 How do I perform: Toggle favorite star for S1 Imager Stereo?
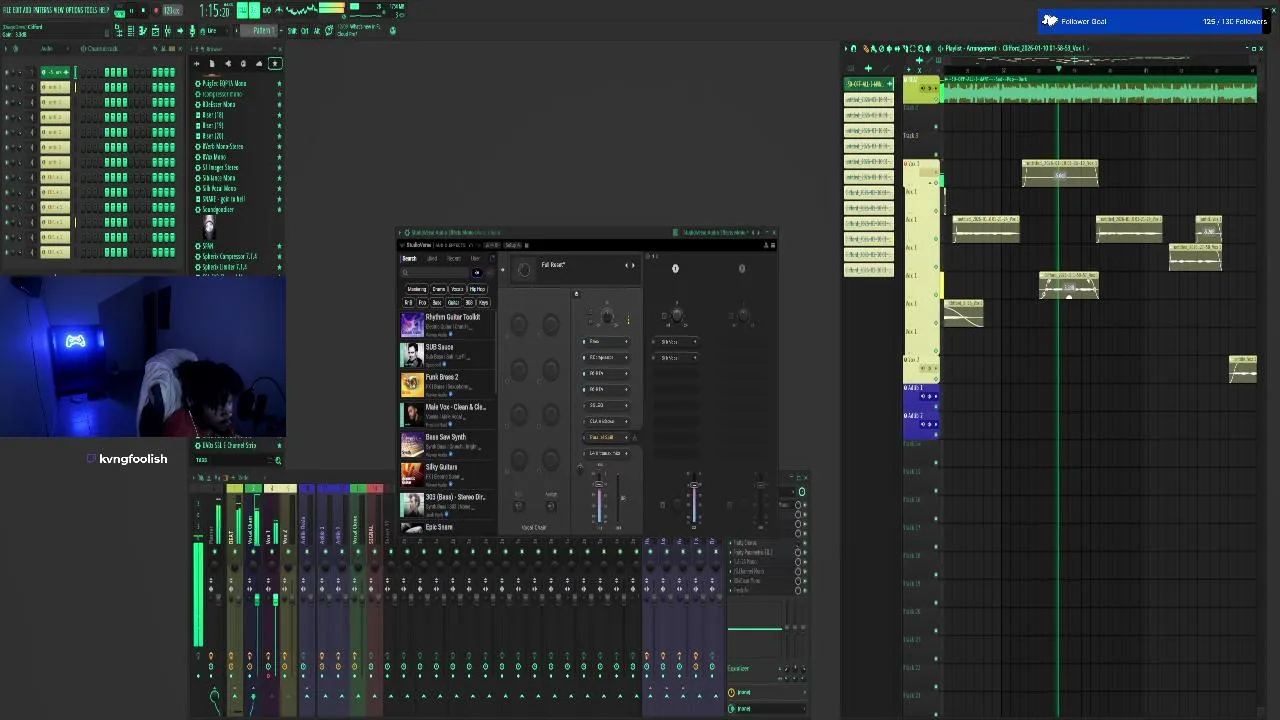coord(279,167)
